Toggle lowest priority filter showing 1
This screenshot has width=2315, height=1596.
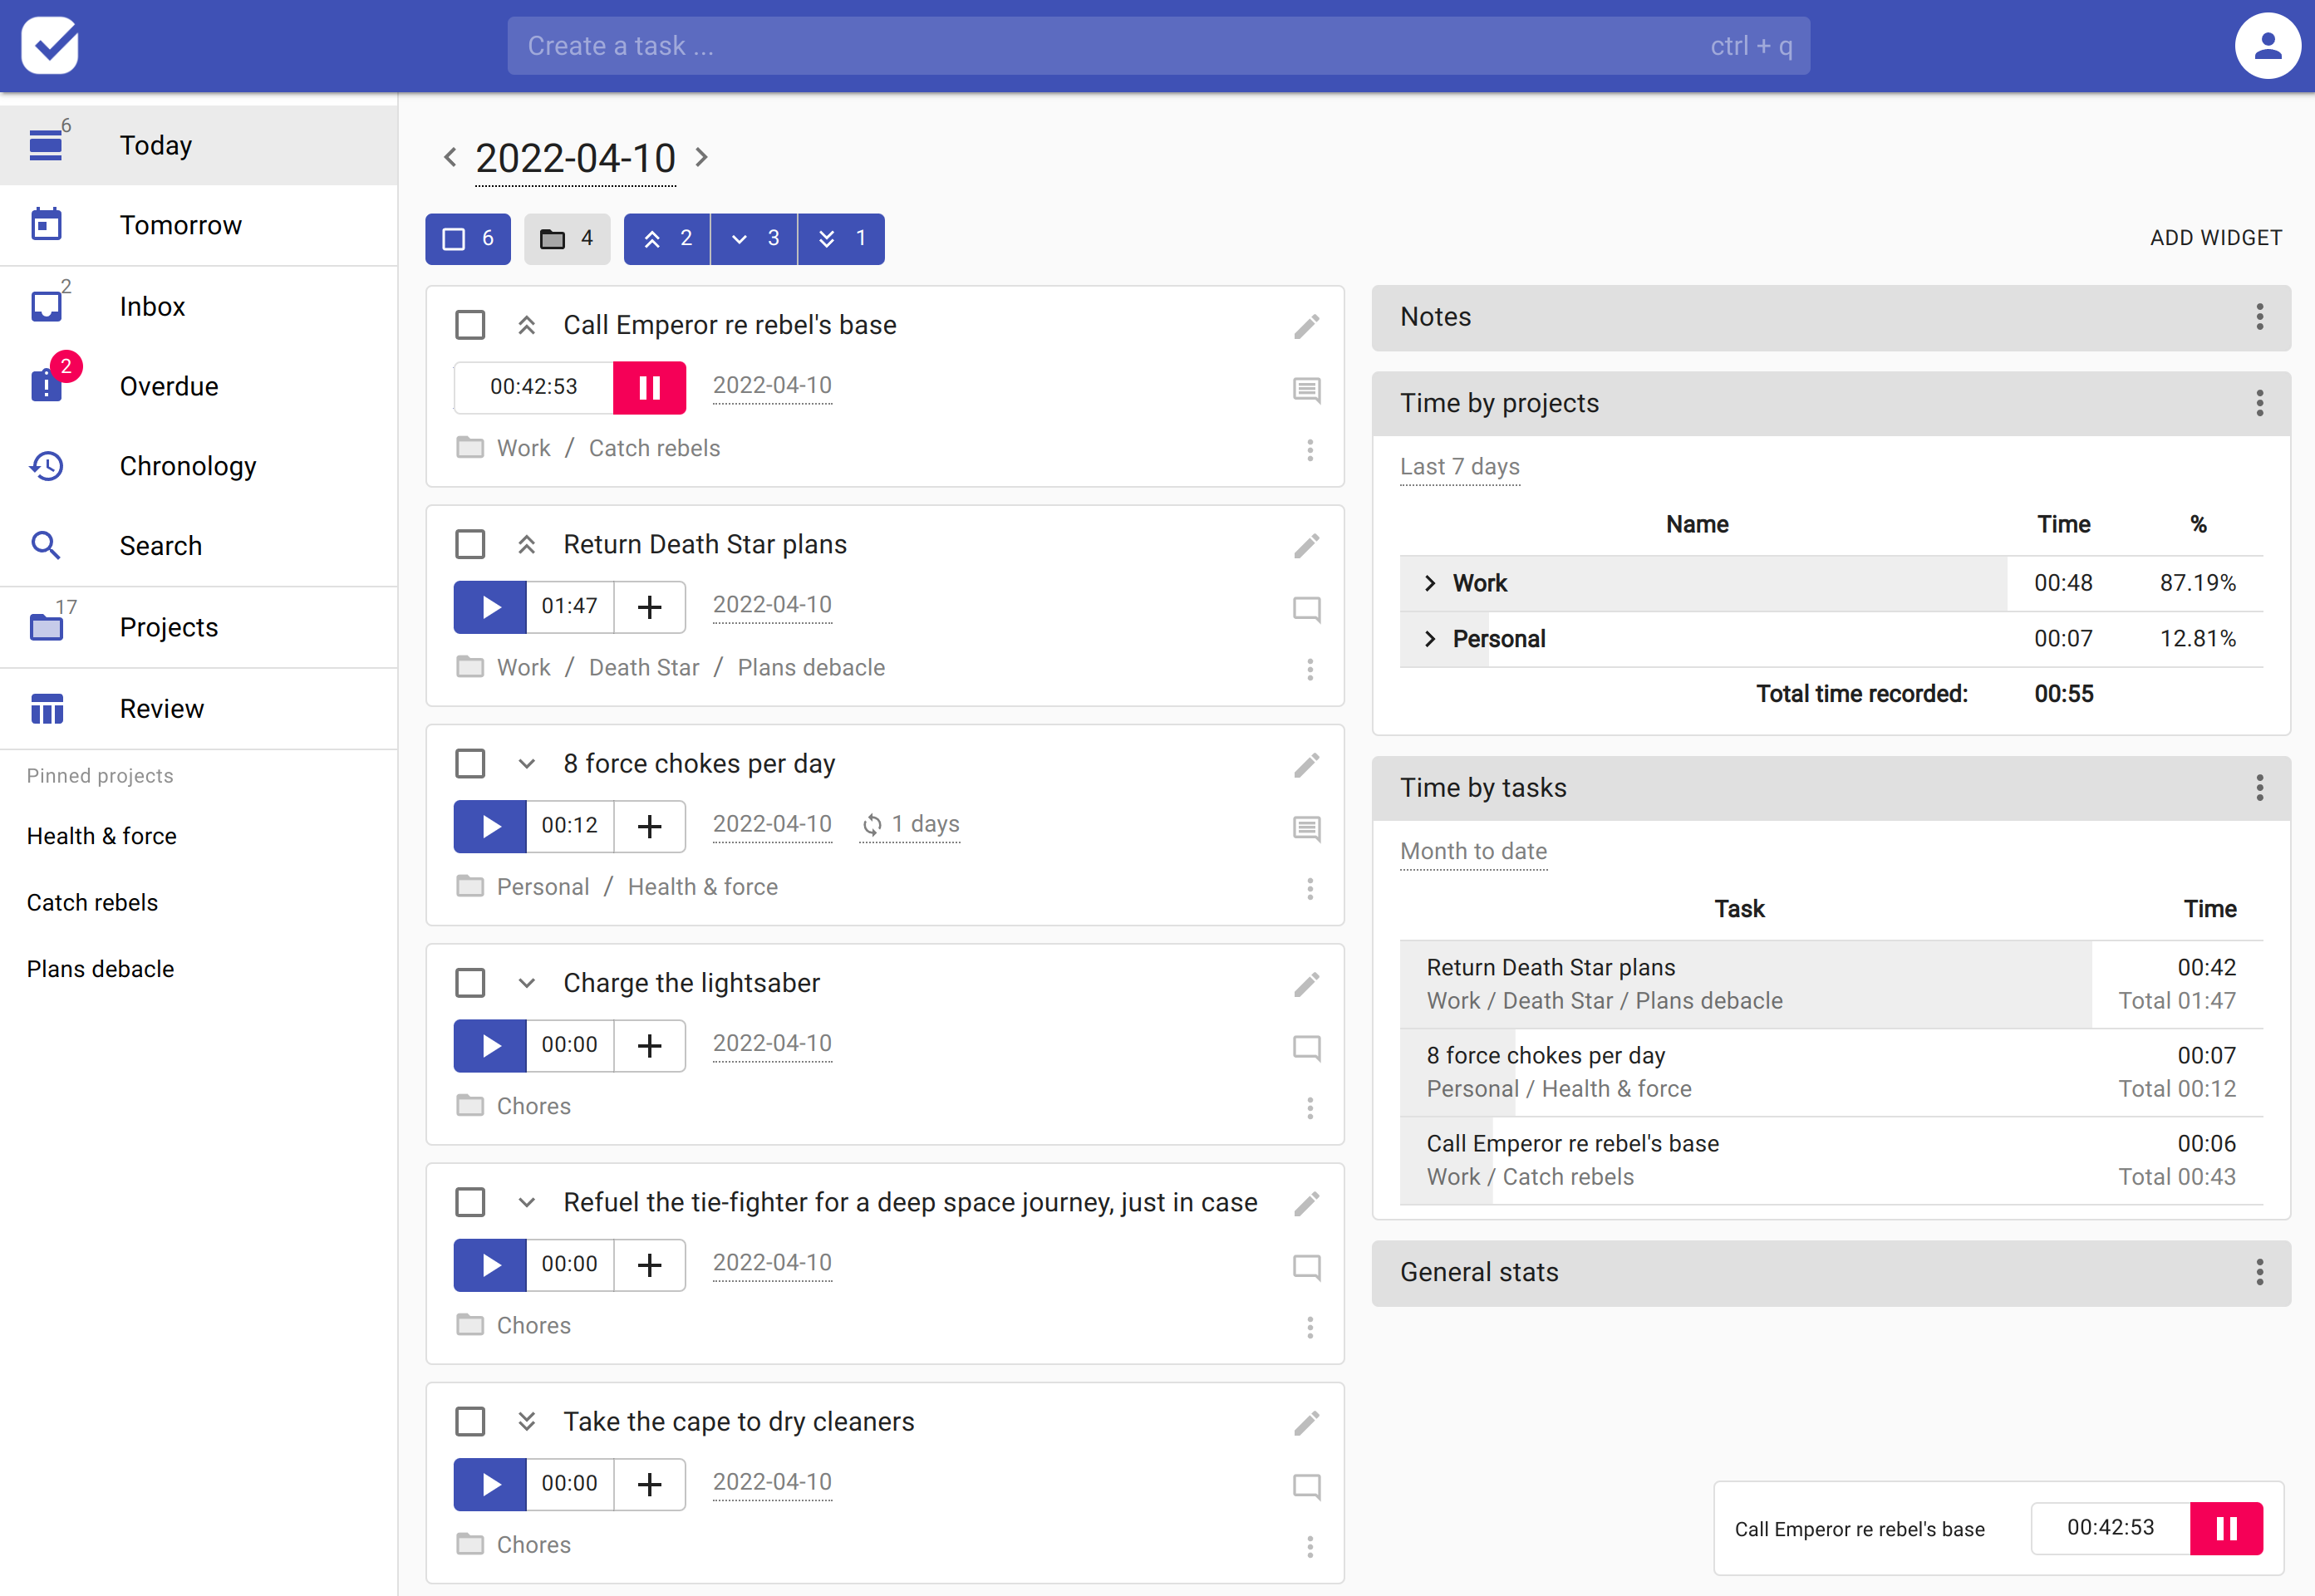pos(841,239)
